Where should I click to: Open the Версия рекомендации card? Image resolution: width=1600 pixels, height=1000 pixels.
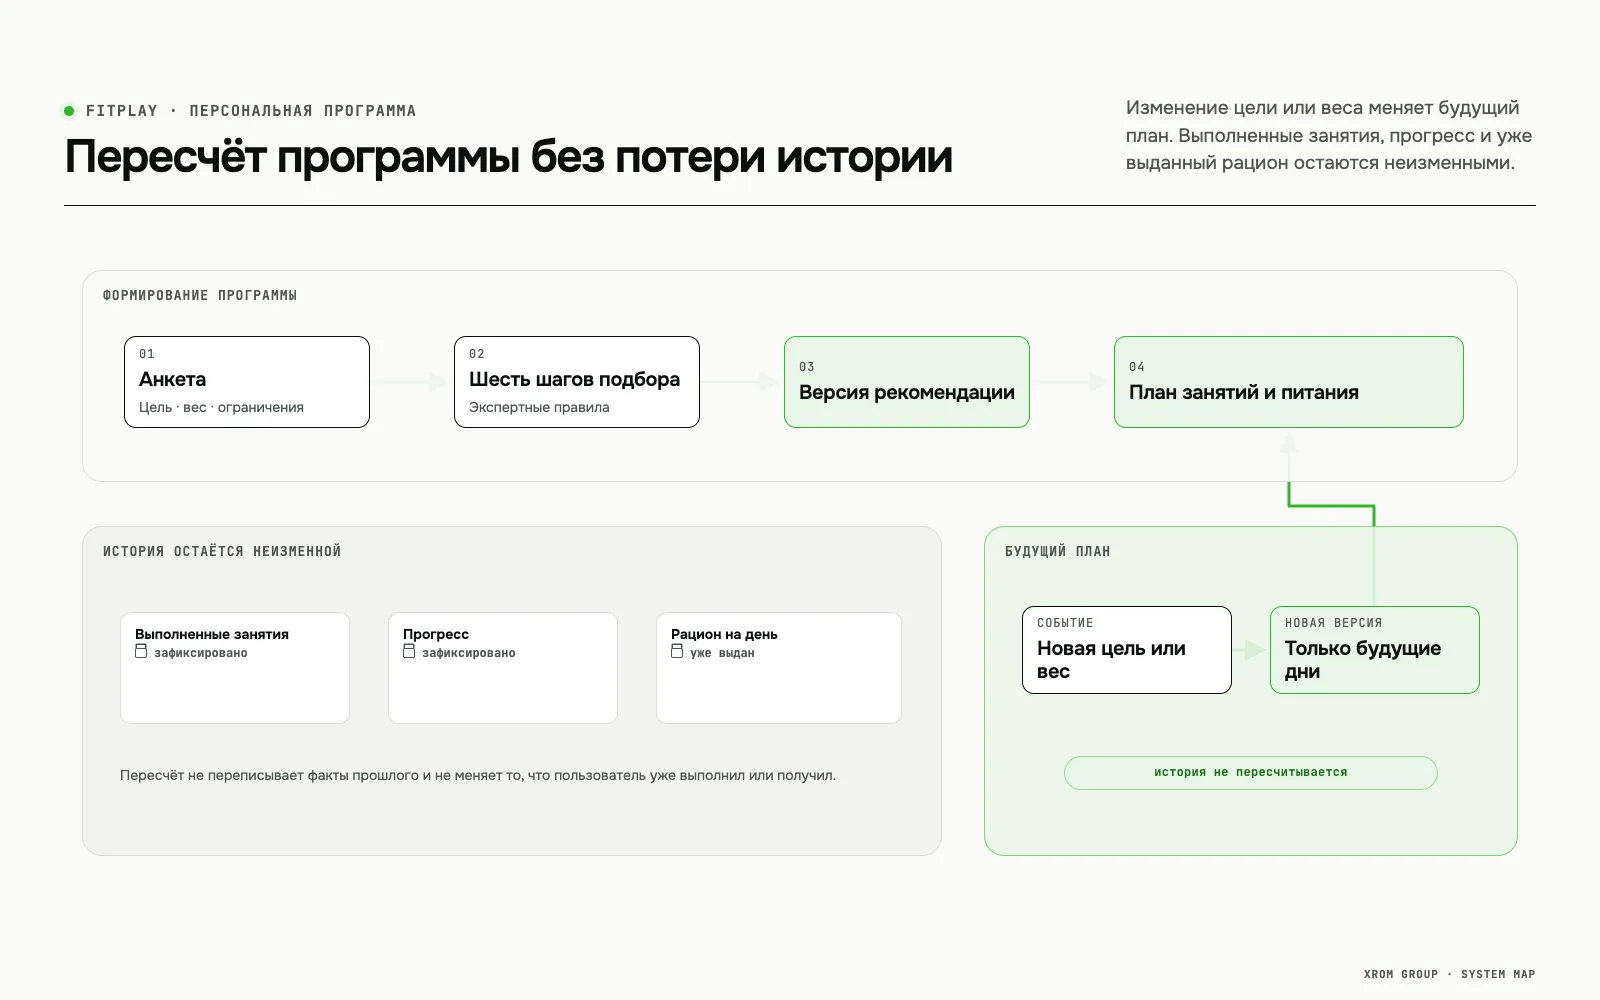(907, 382)
